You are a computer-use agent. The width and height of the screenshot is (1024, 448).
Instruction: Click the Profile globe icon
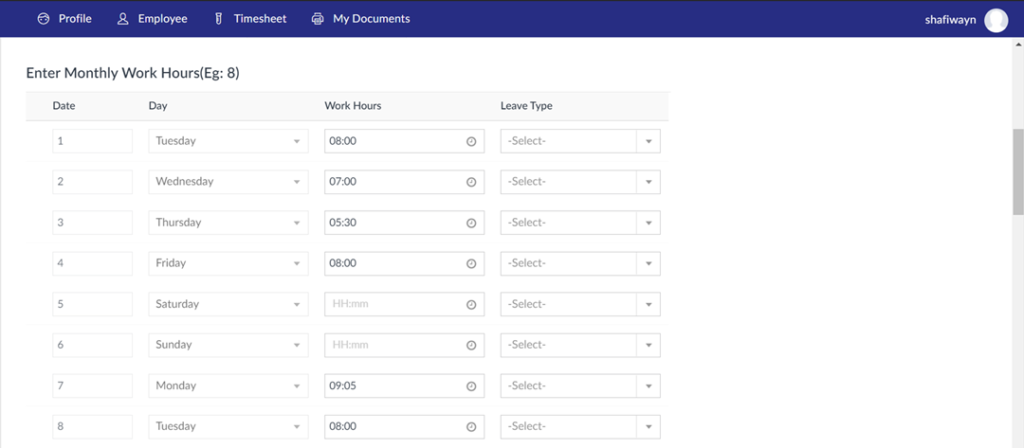point(43,19)
